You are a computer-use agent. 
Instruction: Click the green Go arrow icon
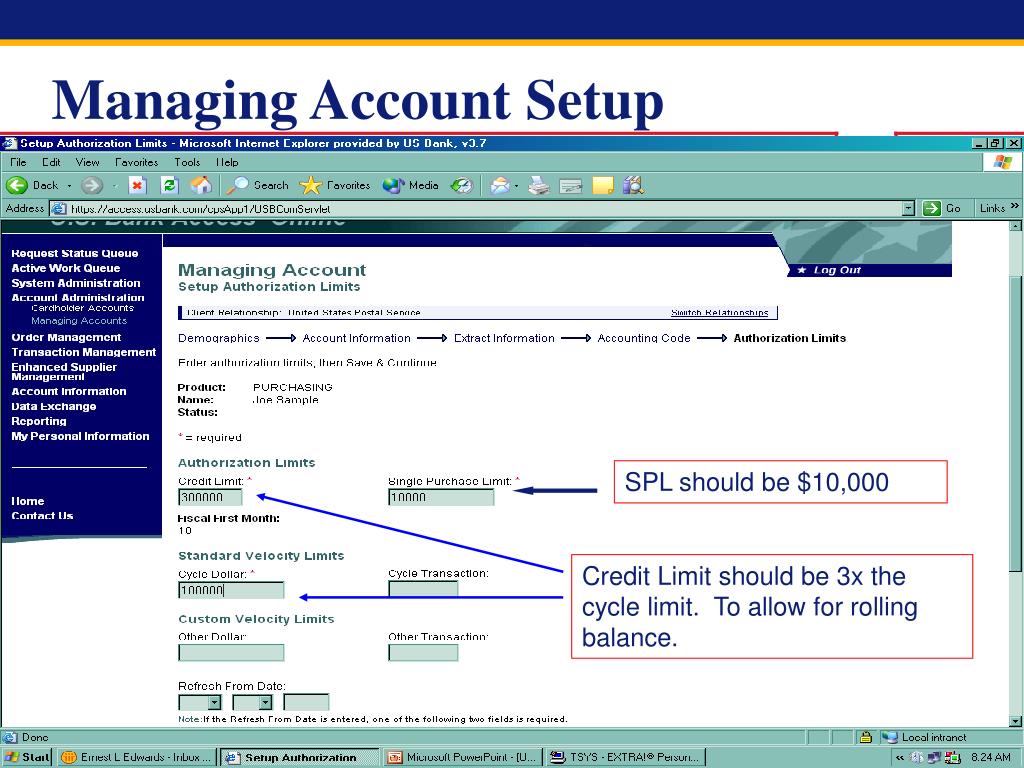(x=931, y=208)
